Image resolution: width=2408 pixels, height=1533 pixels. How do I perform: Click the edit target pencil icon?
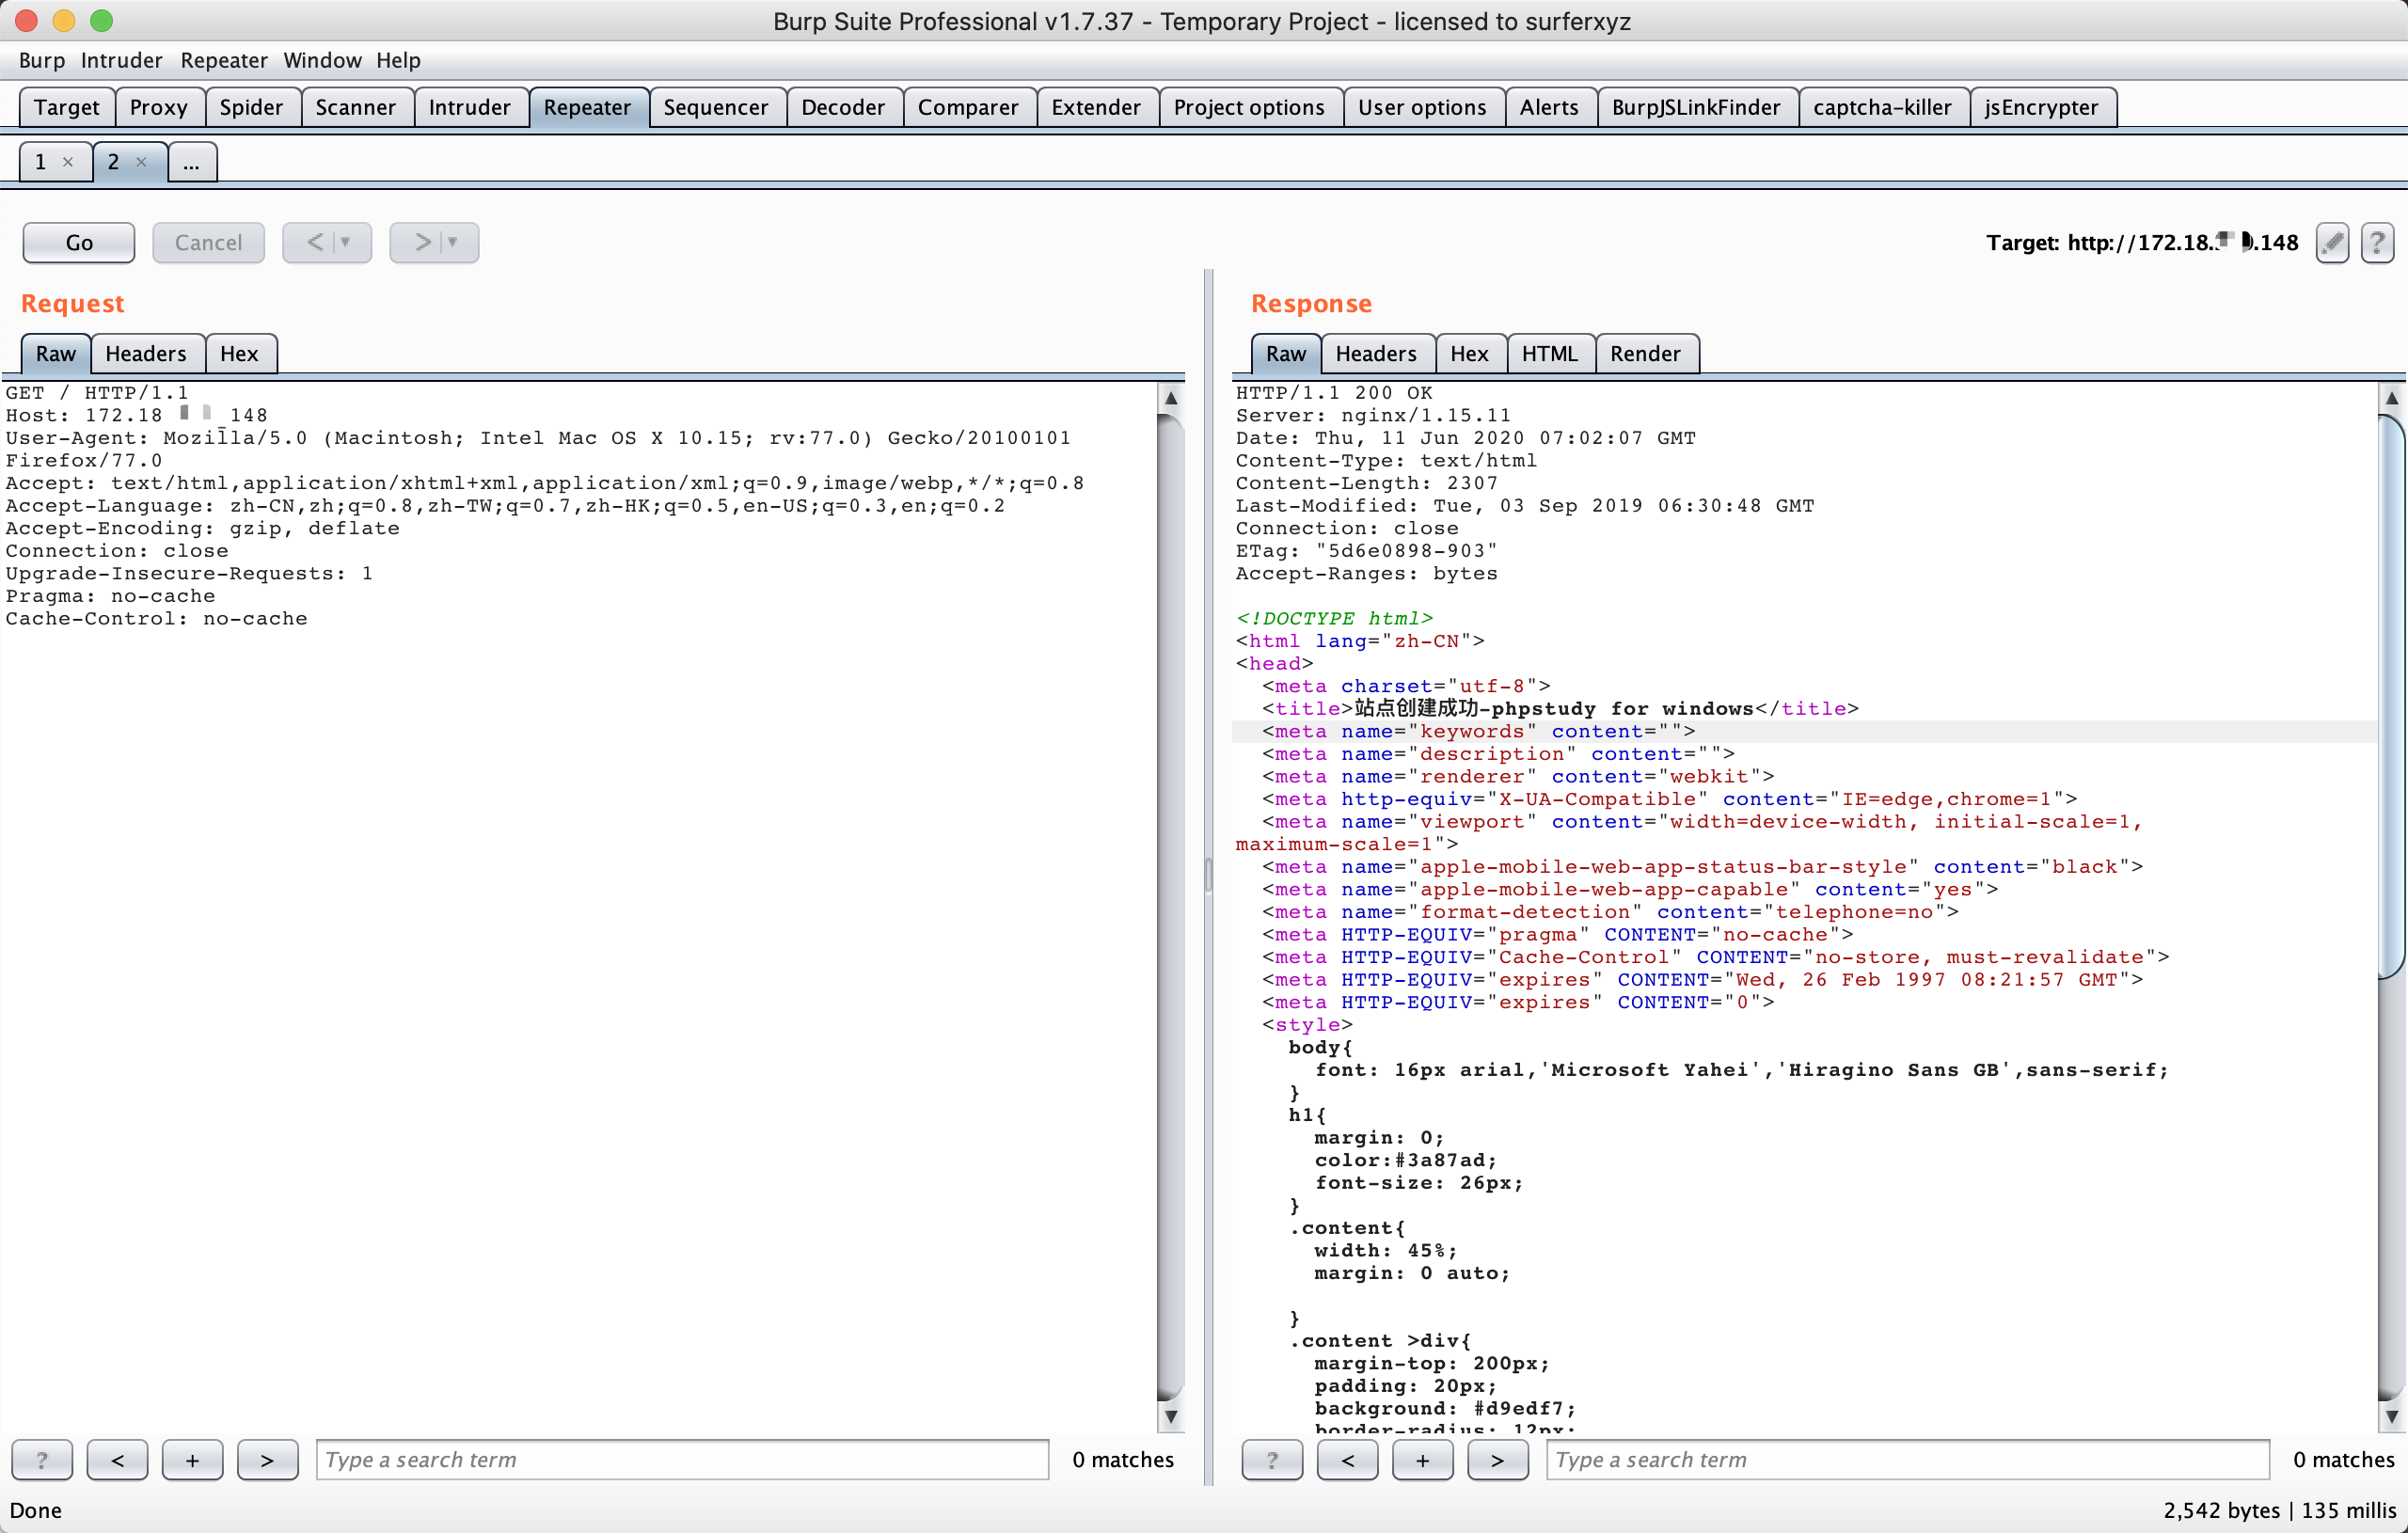(2331, 243)
